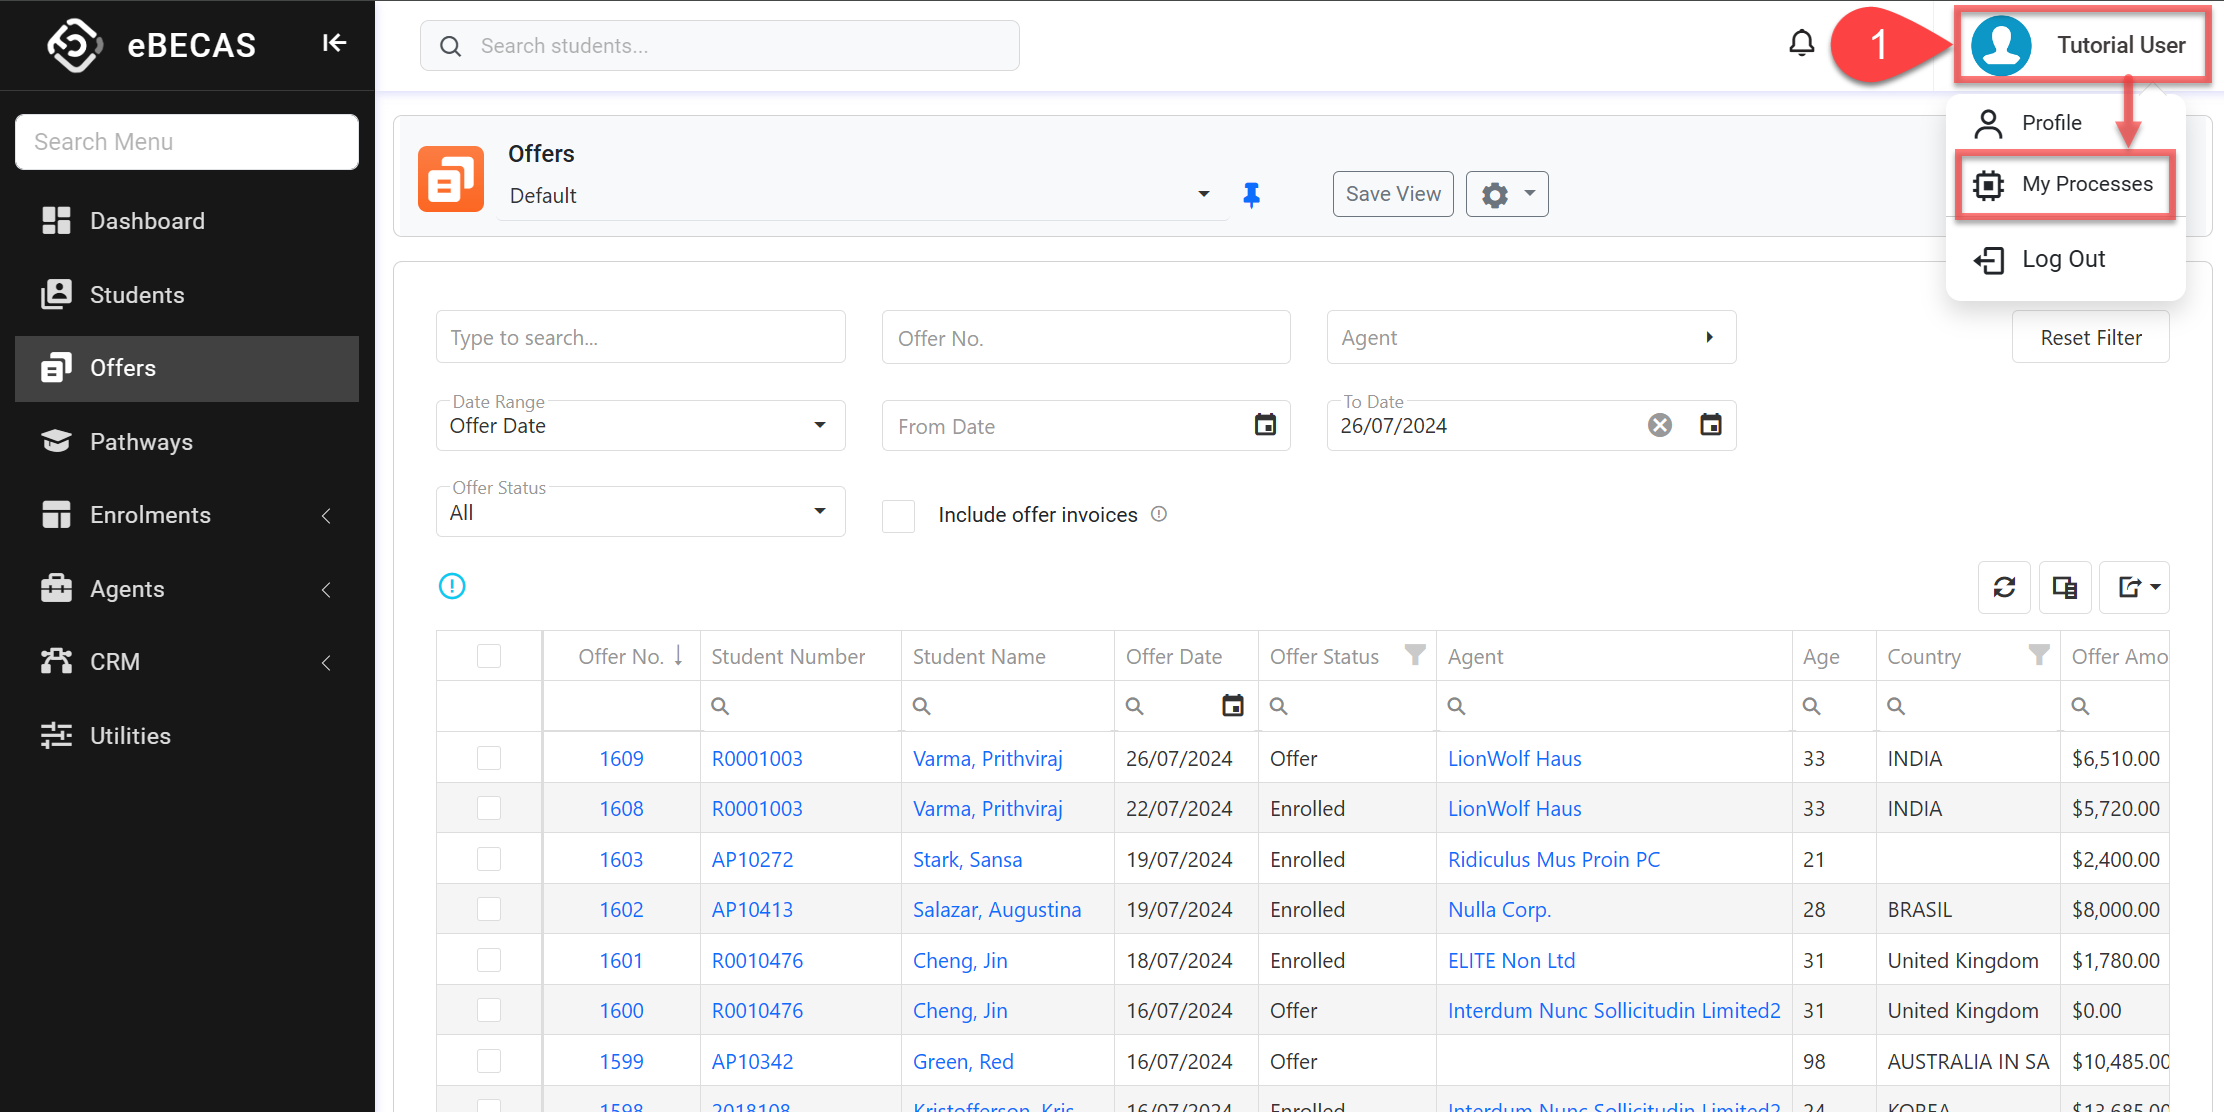Viewport: 2224px width, 1112px height.
Task: Collapse the sidebar with the arrow icon
Action: tap(334, 43)
